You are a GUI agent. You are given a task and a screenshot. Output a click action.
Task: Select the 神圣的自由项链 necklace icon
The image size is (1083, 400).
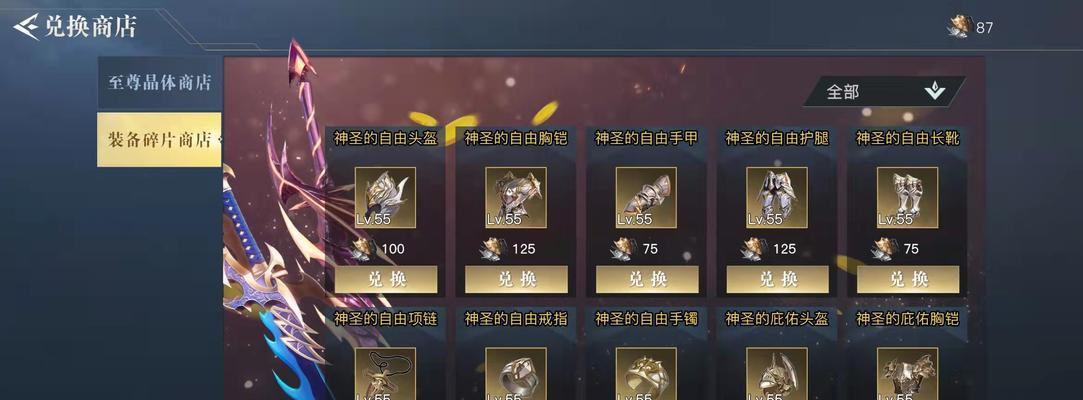tap(385, 373)
